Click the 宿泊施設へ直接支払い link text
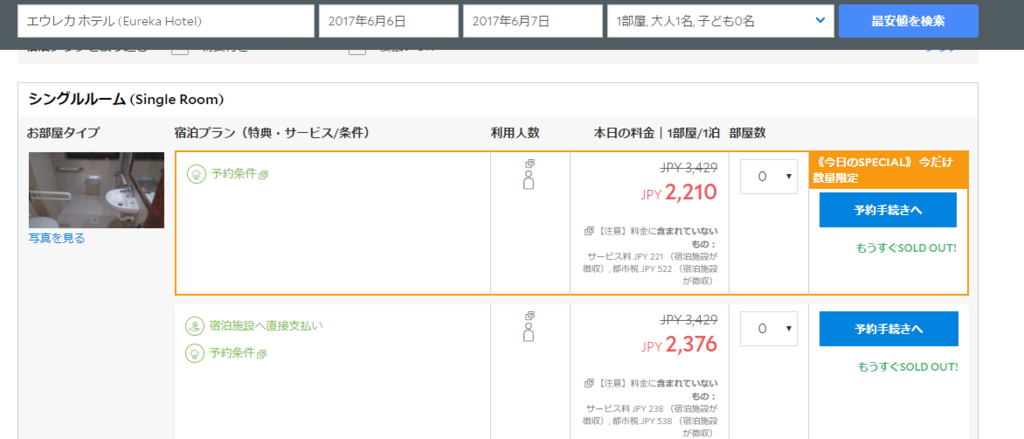The width and height of the screenshot is (1024, 439). pyautogui.click(x=266, y=325)
